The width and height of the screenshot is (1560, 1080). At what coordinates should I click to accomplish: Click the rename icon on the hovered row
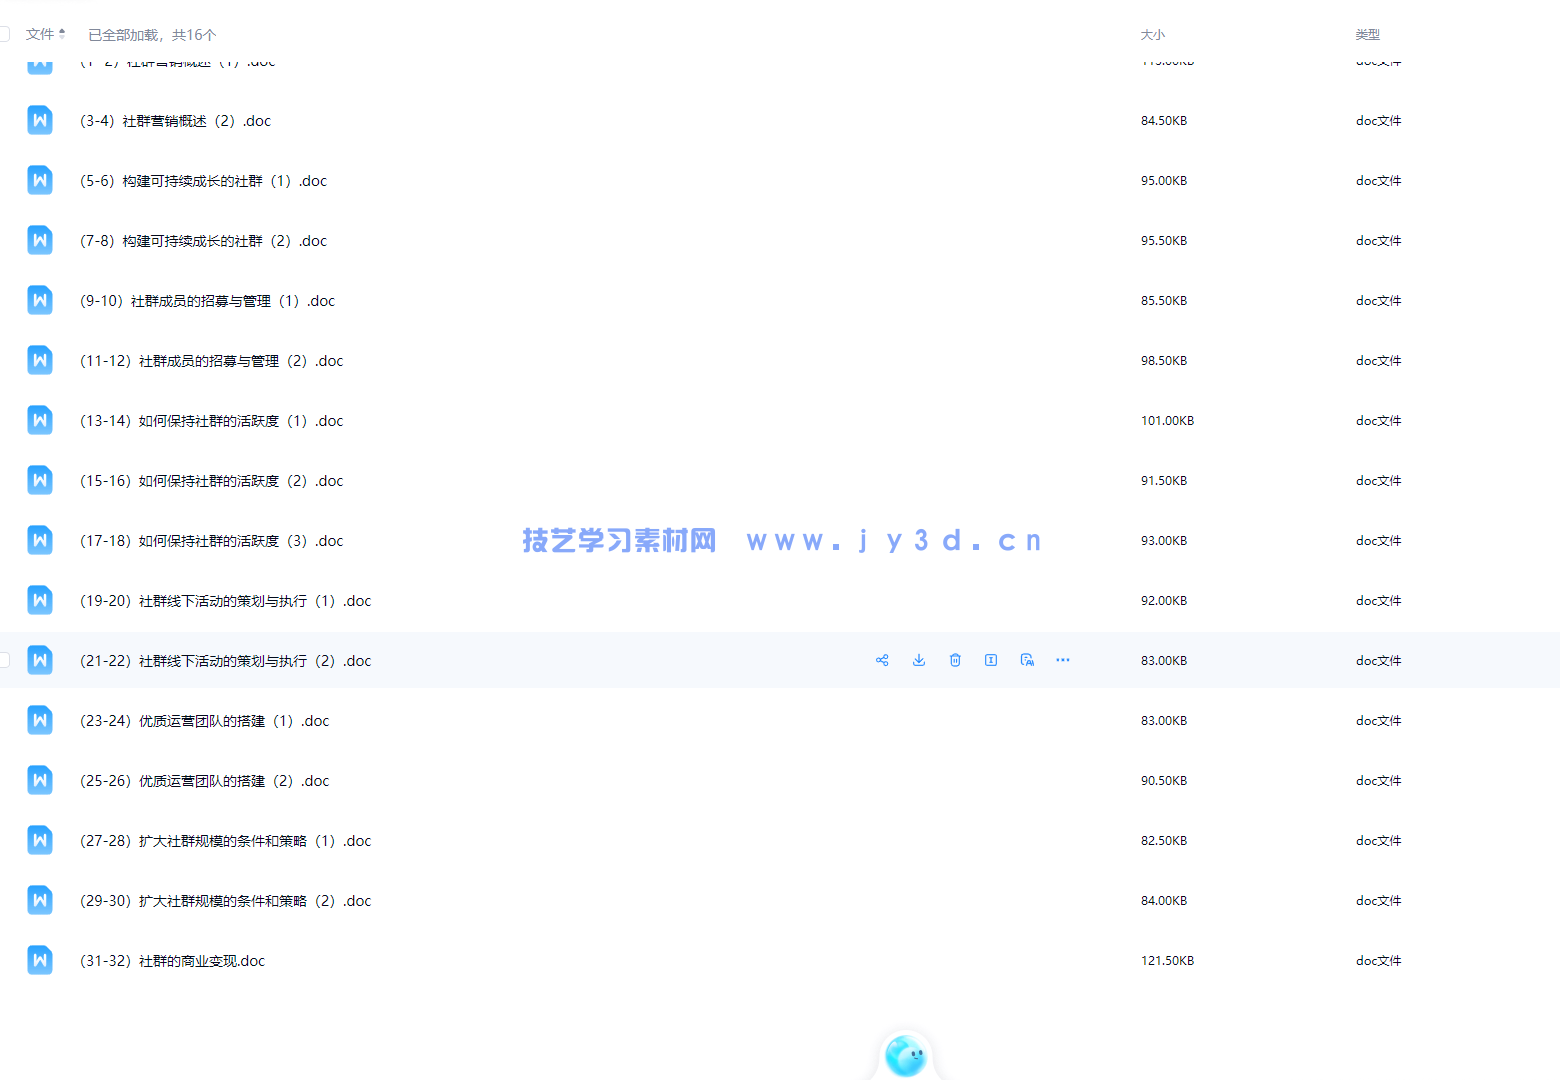click(991, 660)
